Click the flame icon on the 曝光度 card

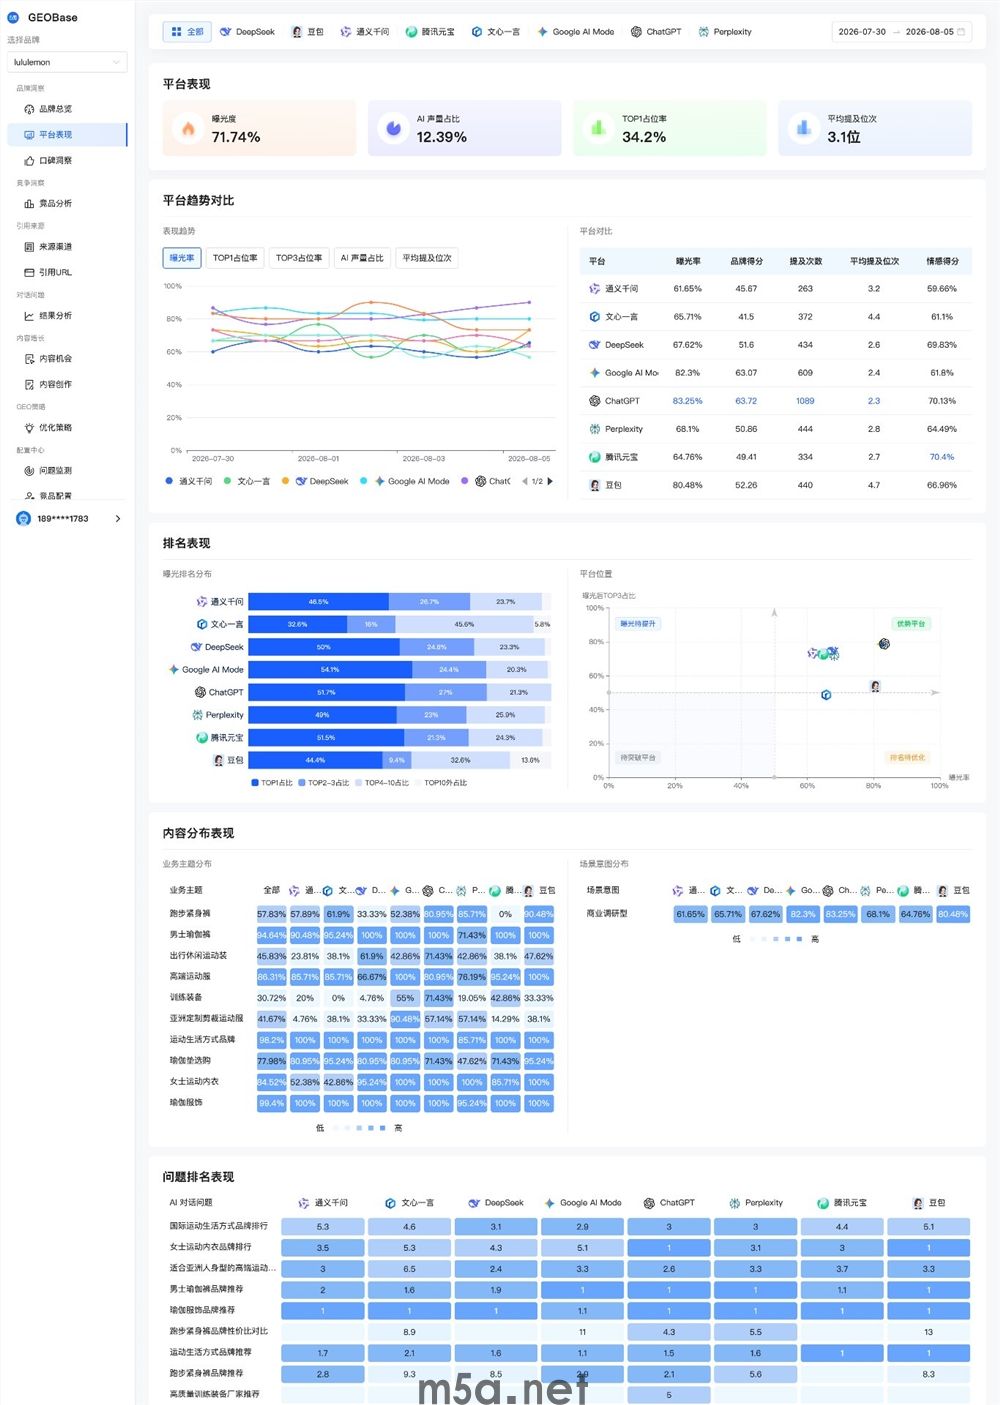[188, 128]
